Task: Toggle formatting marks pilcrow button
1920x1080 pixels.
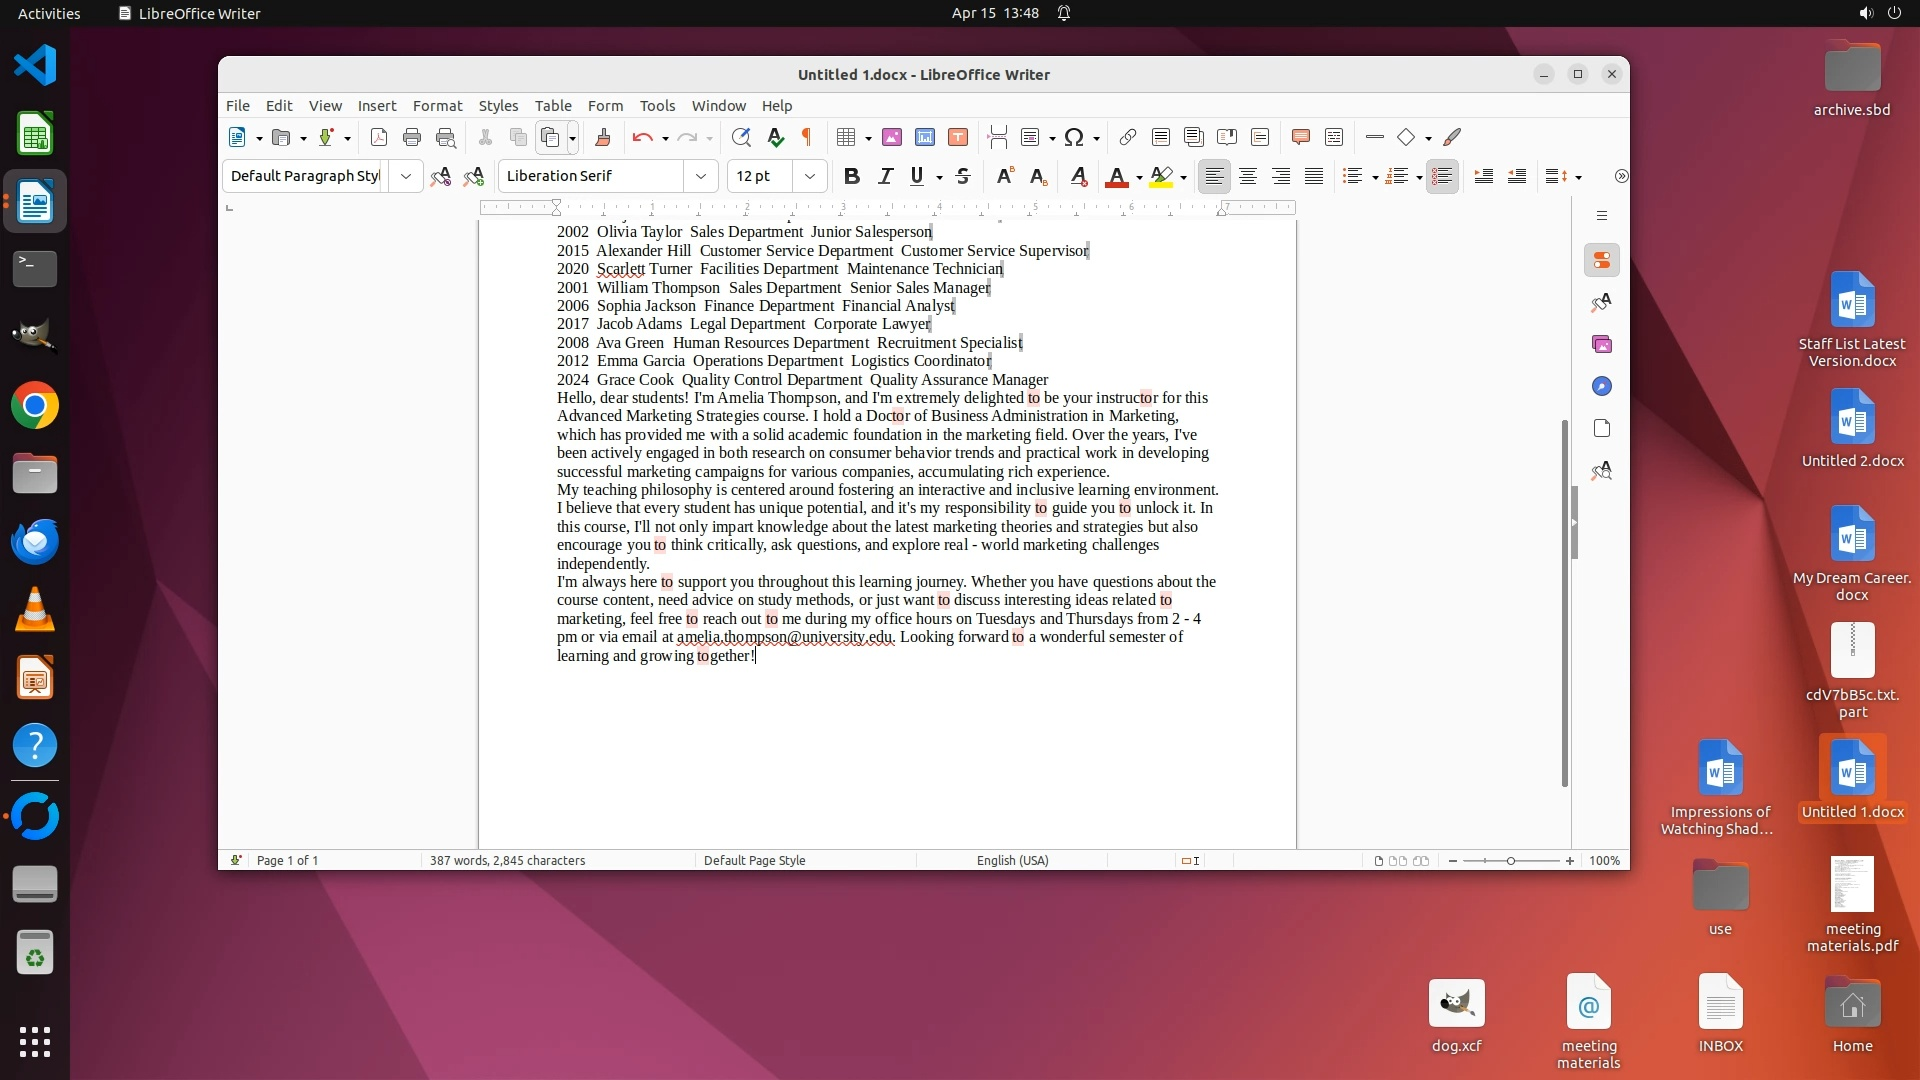Action: click(x=807, y=138)
